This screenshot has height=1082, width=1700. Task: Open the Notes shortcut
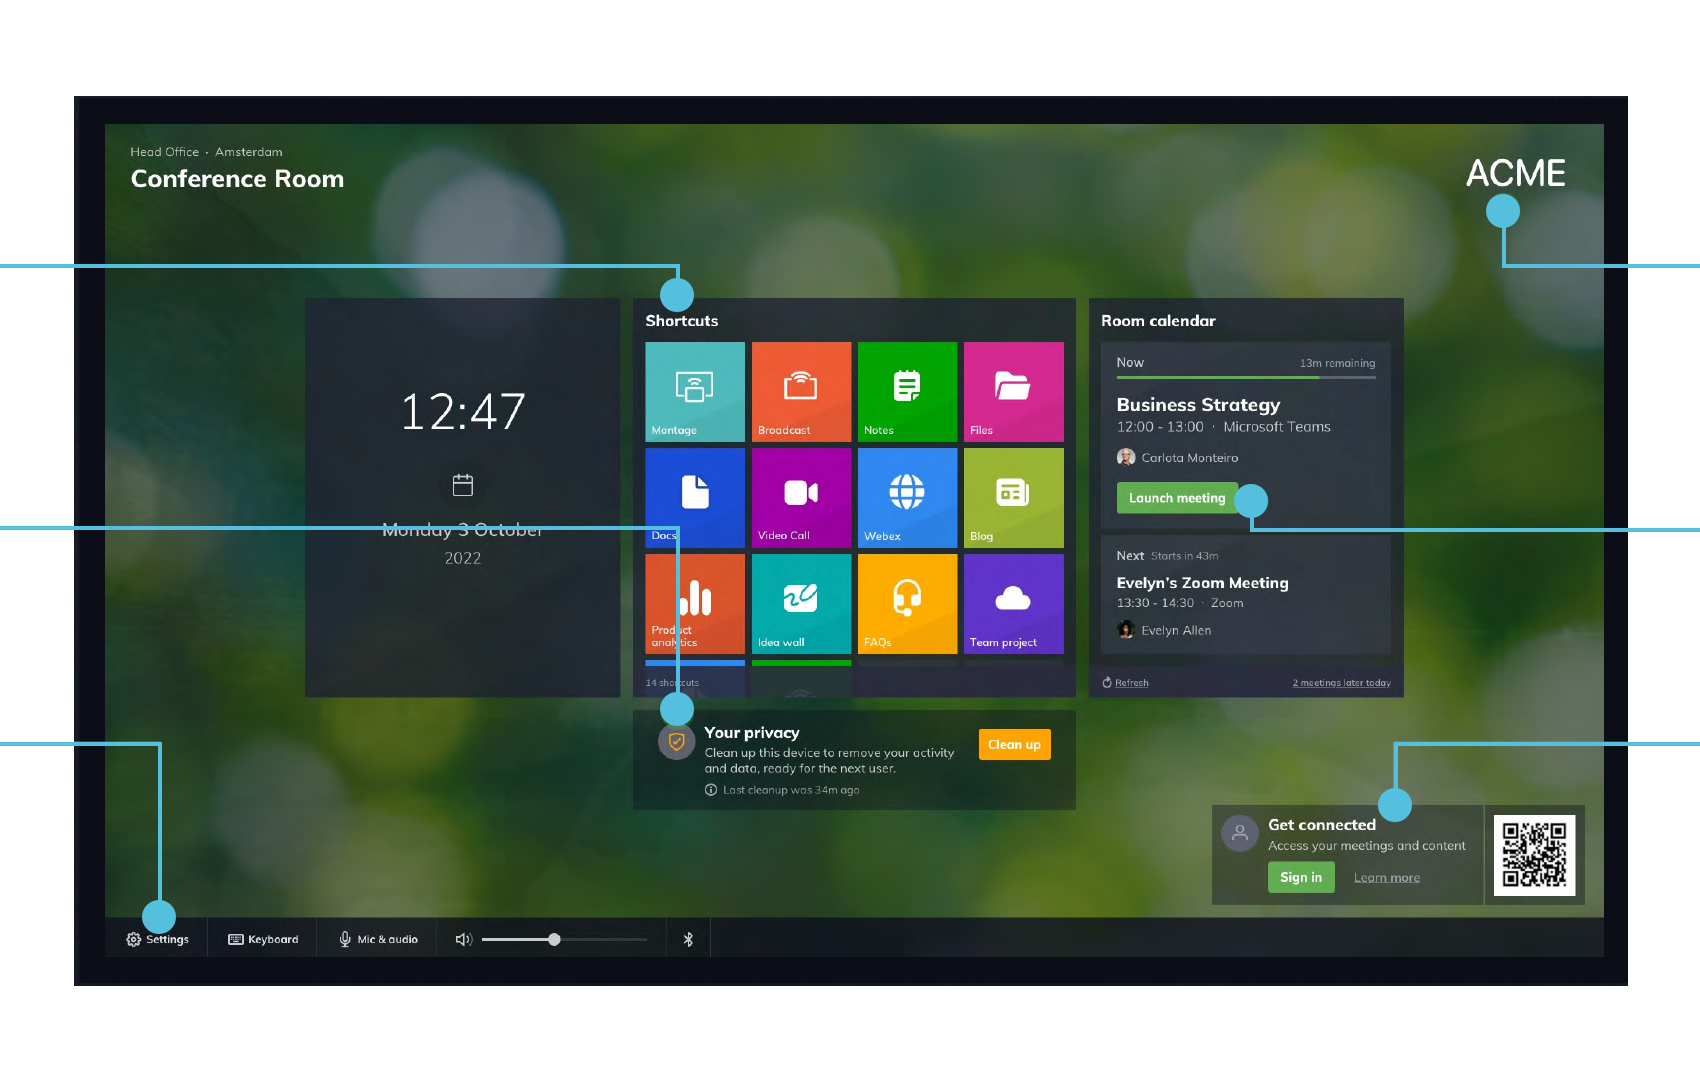coord(906,391)
